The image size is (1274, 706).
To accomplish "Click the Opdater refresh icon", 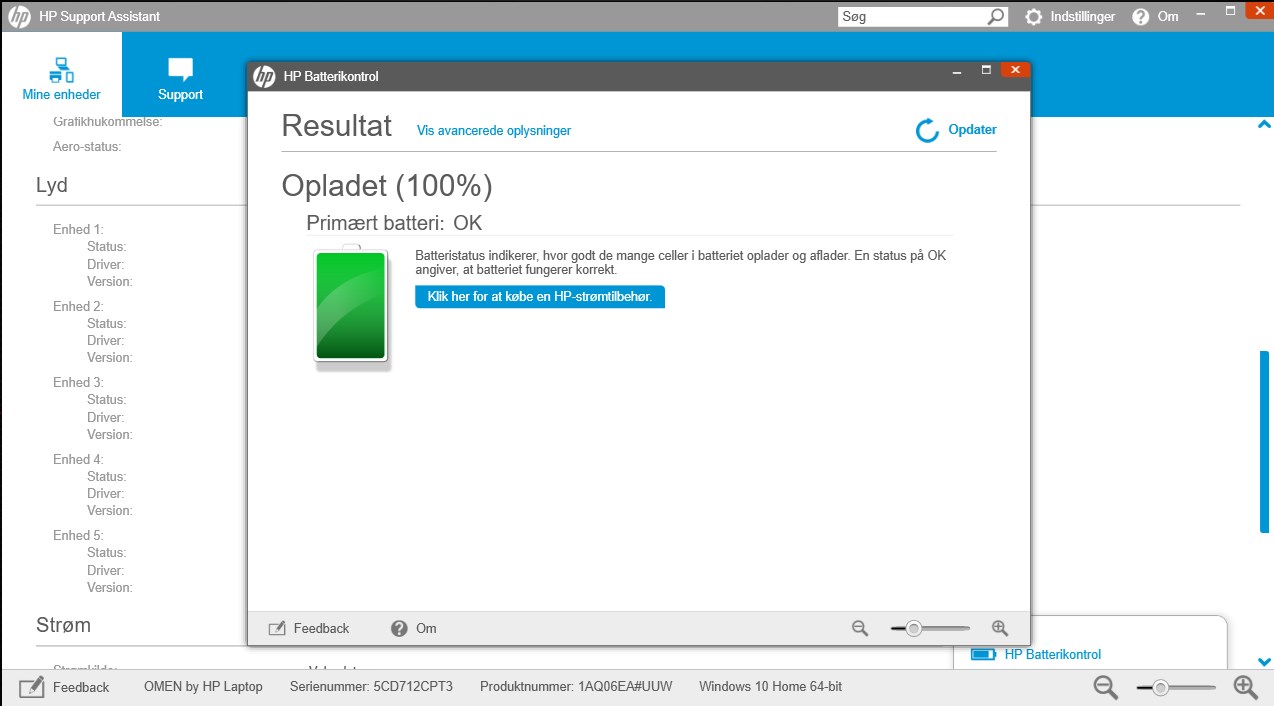I will point(928,130).
